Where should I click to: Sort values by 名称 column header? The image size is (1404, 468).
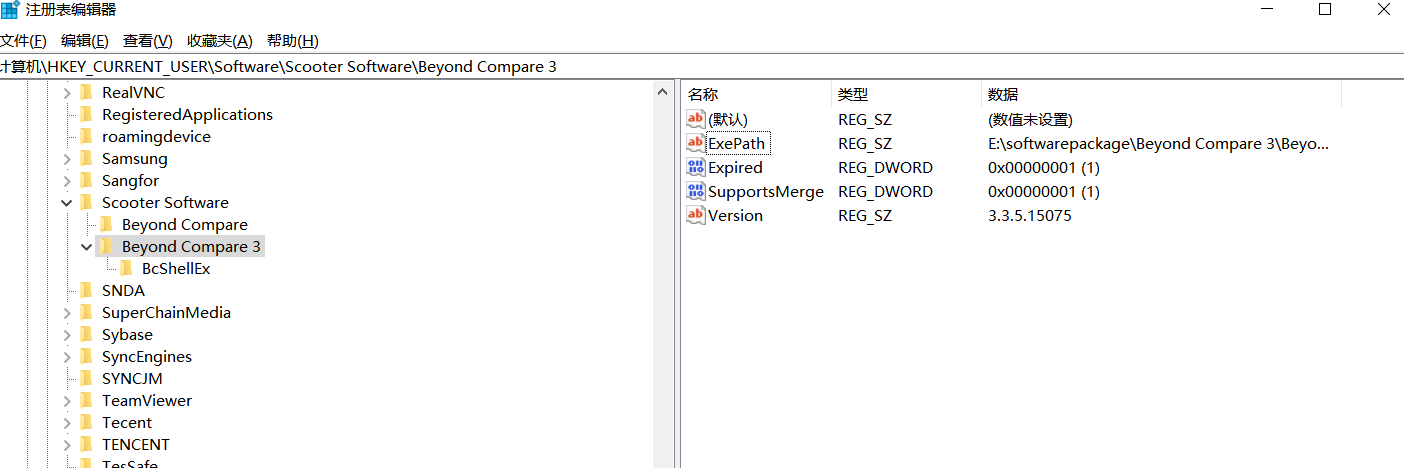(x=704, y=95)
